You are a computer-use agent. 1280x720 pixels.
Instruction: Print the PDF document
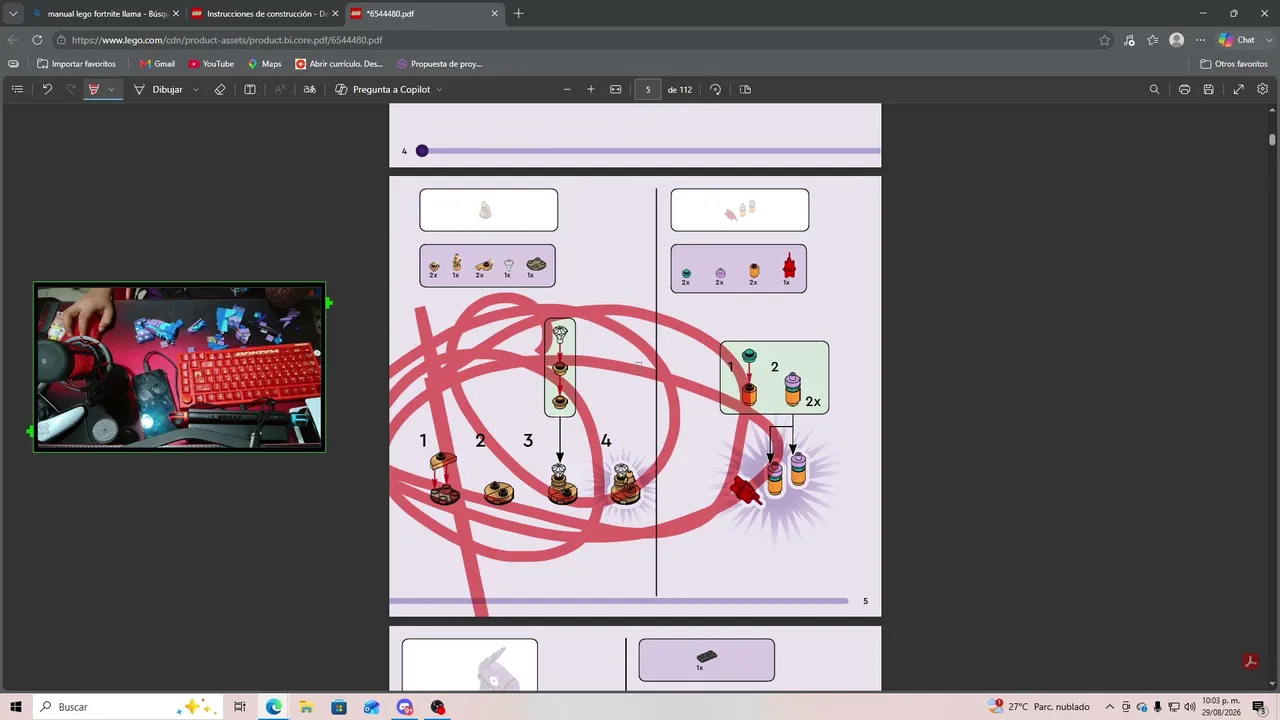coord(1185,89)
